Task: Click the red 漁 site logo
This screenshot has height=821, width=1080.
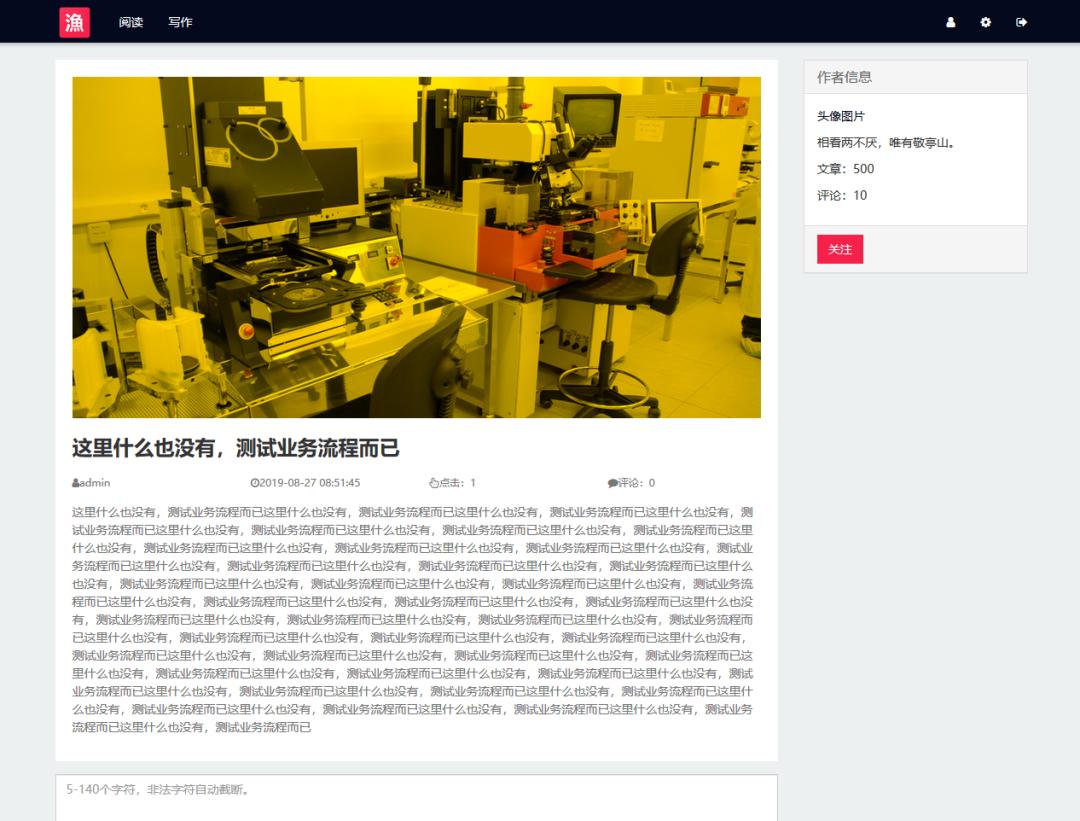Action: 75,21
